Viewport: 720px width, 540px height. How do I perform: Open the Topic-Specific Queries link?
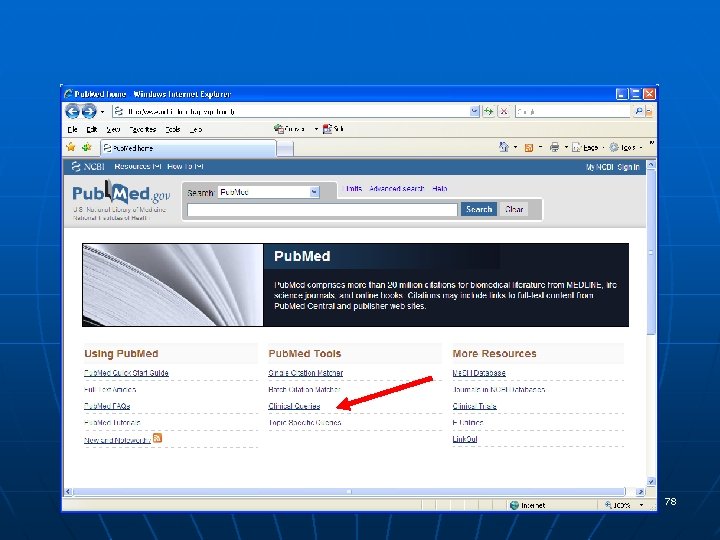coord(304,422)
